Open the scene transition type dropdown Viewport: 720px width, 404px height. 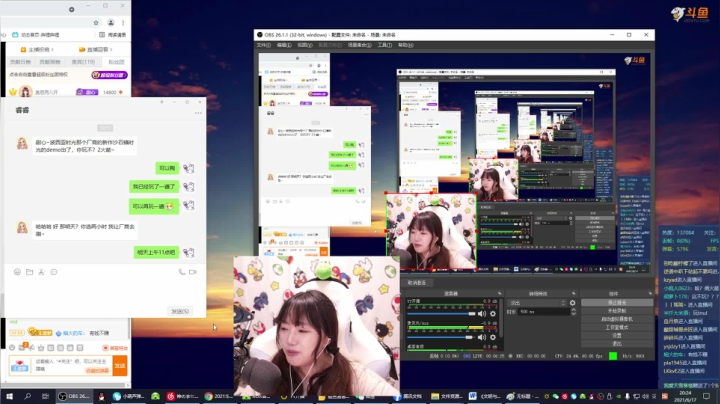(x=537, y=303)
